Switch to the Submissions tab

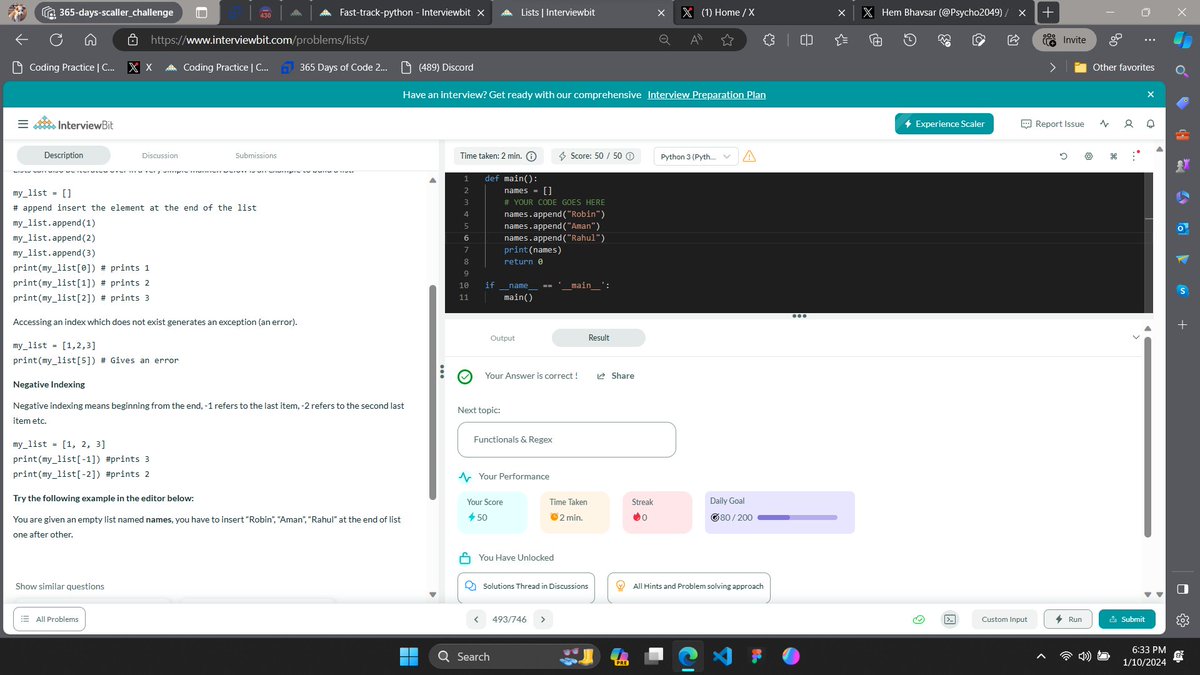pos(256,155)
